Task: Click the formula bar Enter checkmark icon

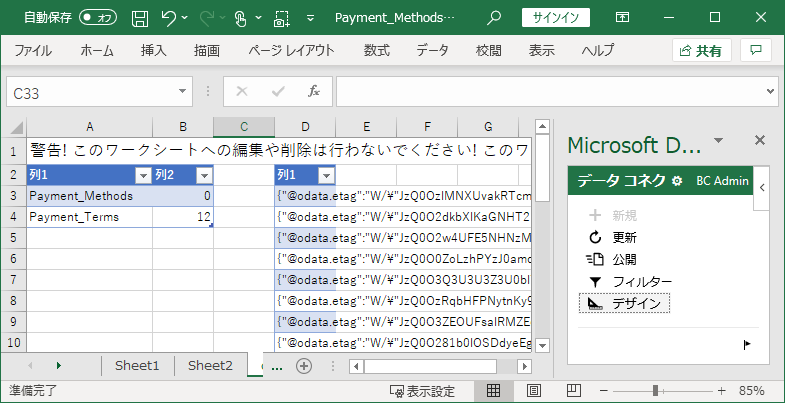Action: click(x=278, y=92)
